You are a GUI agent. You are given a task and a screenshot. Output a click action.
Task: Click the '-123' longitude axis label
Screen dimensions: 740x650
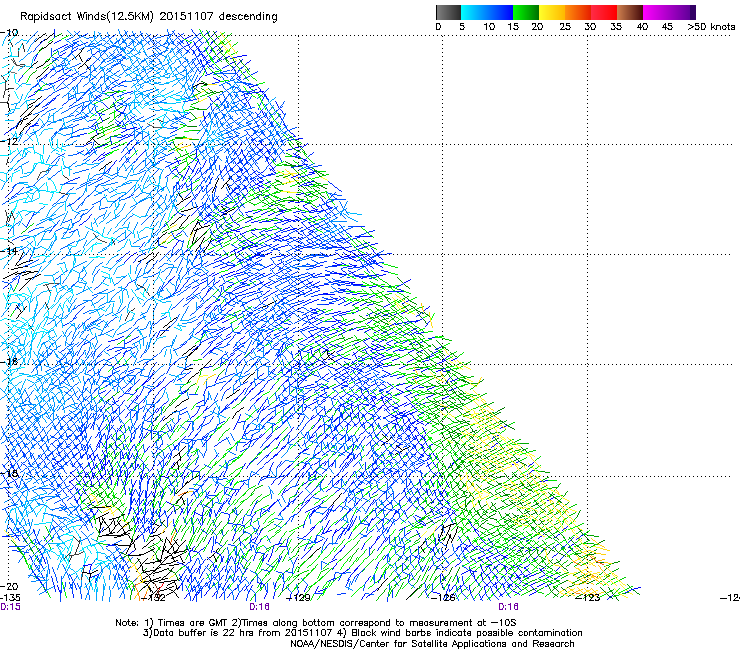(x=588, y=598)
